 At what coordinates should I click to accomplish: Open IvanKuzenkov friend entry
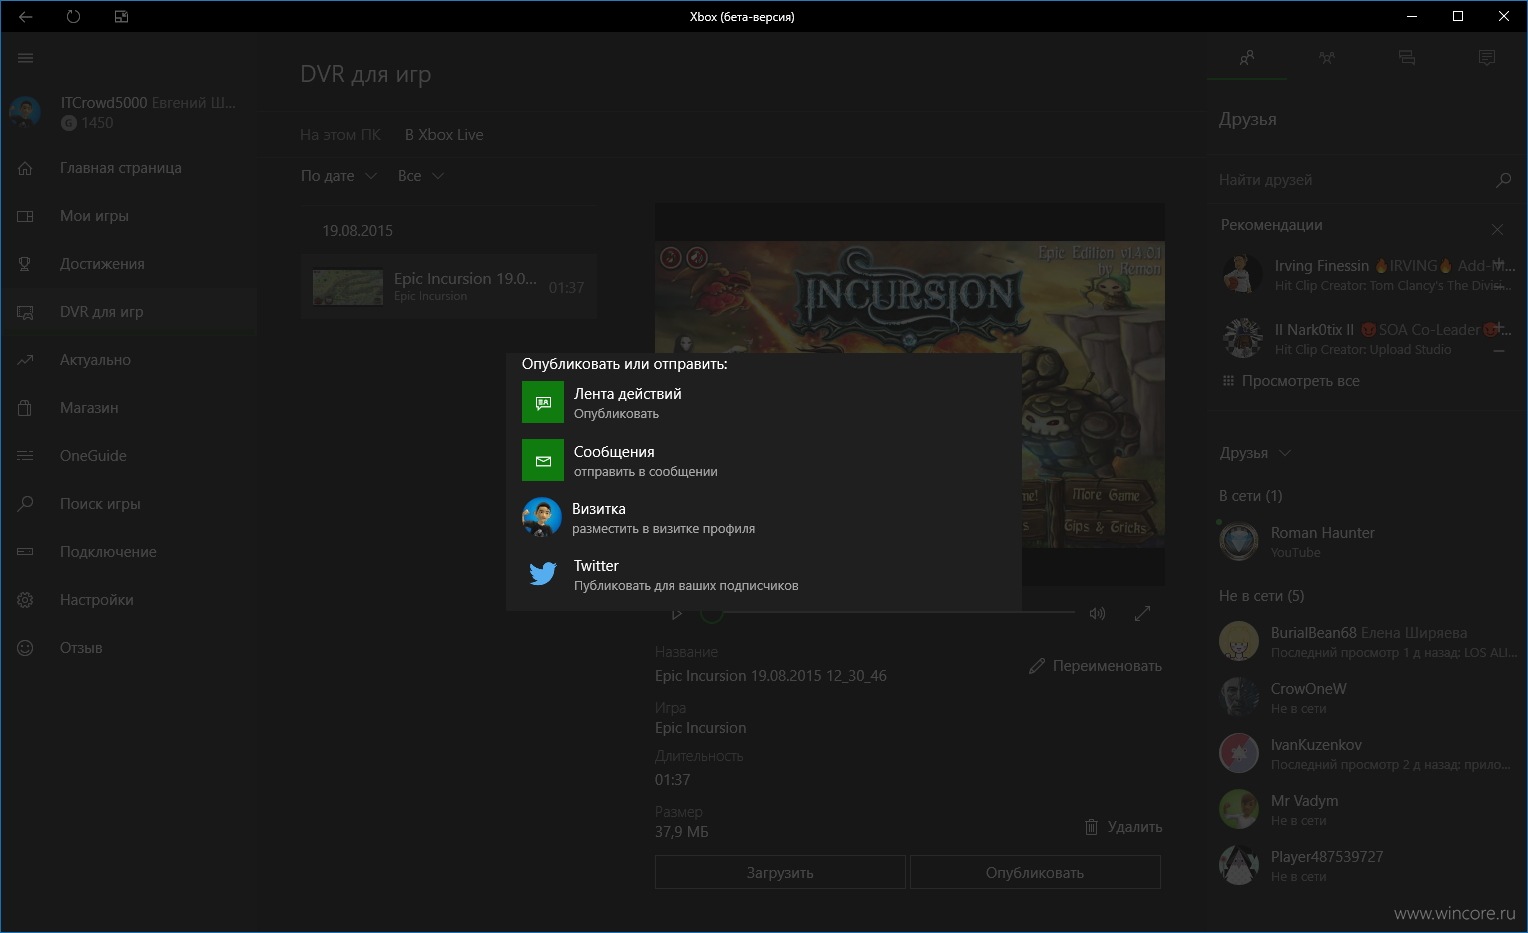point(1366,753)
